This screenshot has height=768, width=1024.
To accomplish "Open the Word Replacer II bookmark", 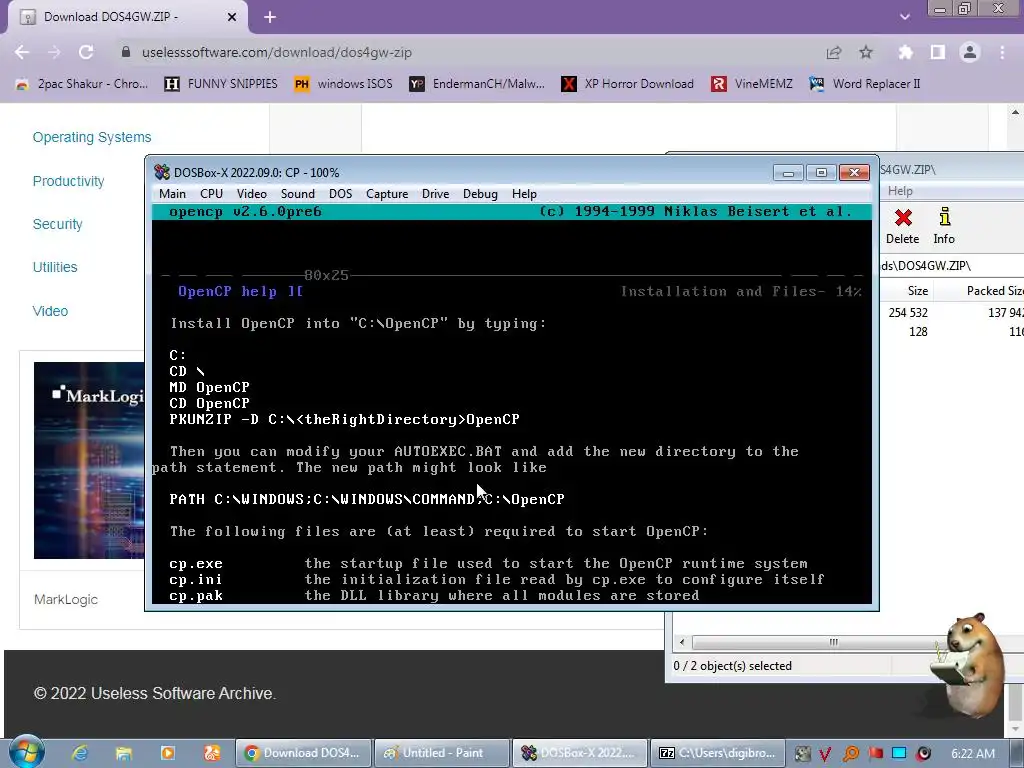I will [865, 84].
